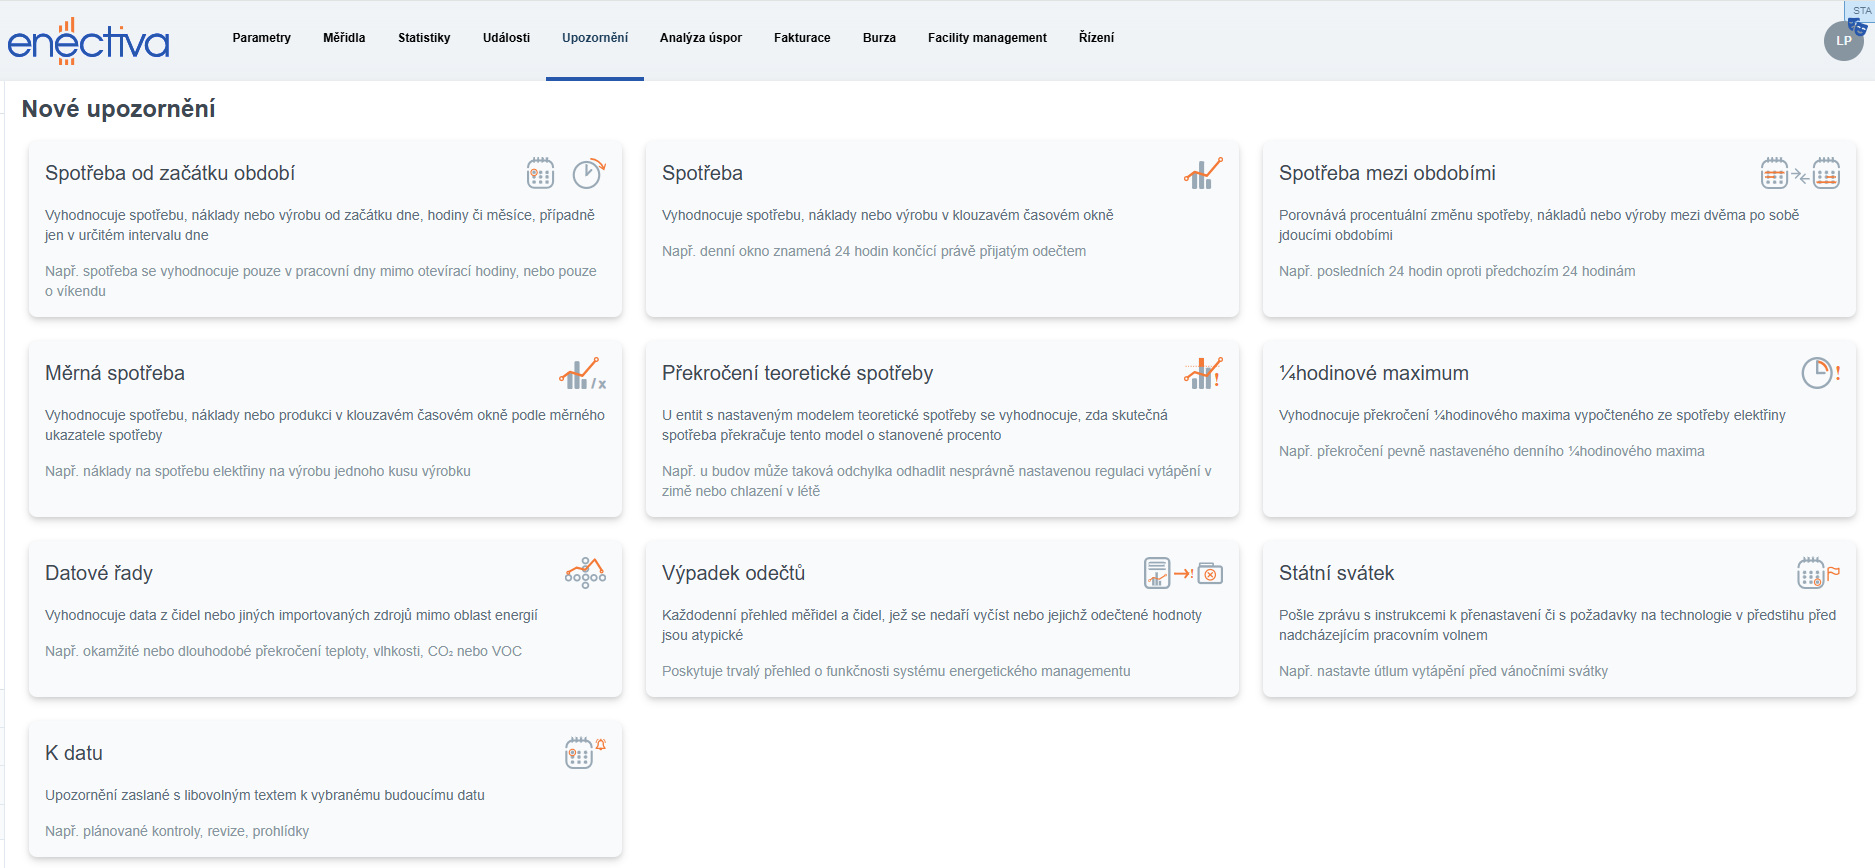Click the meter outage icon on Výpadek odečtů
Screen dimensions: 1875x868
click(x=1183, y=573)
